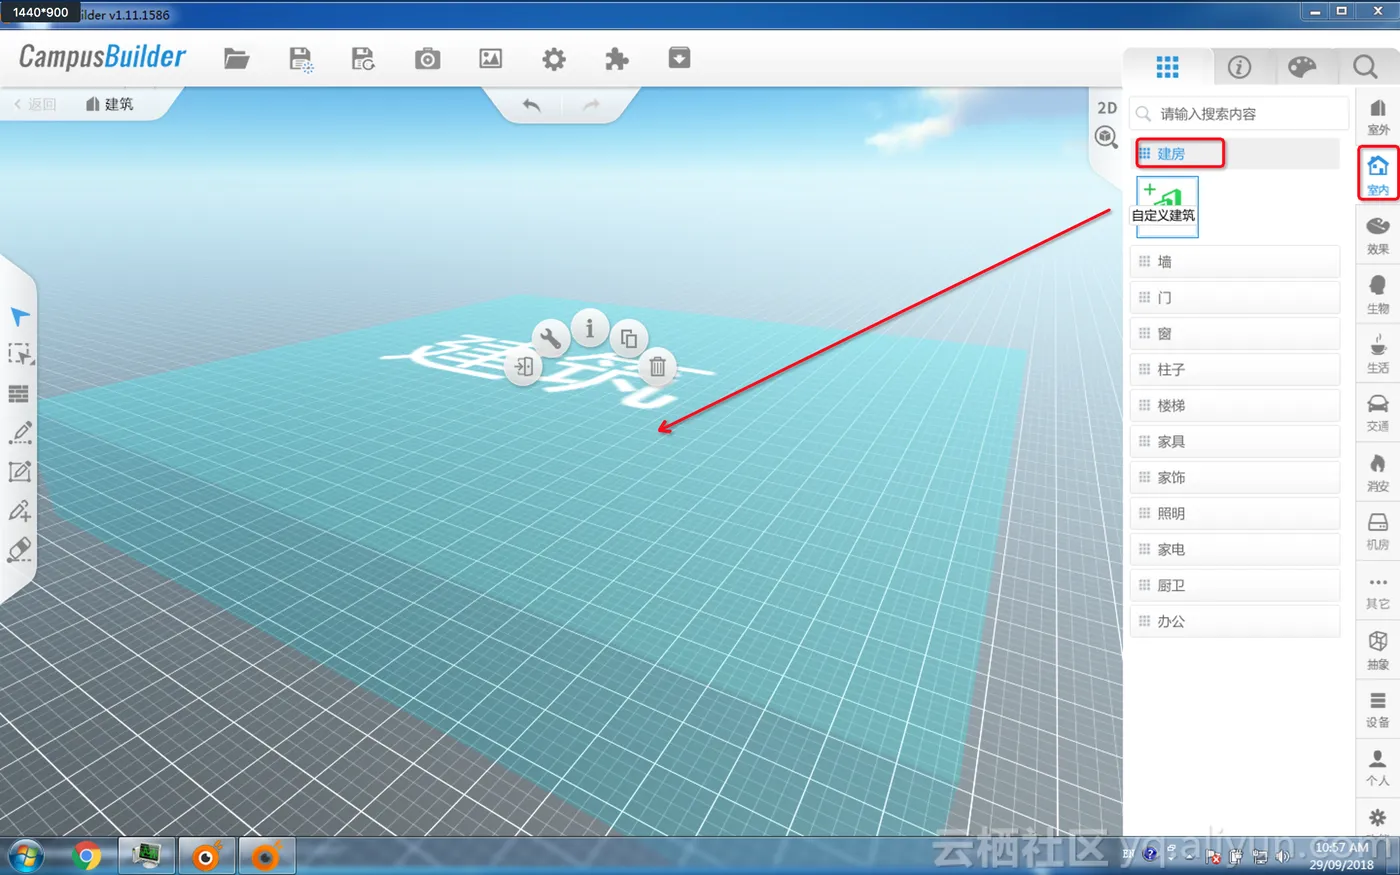Select the pencil add-point tool
The width and height of the screenshot is (1400, 875).
pyautogui.click(x=20, y=511)
